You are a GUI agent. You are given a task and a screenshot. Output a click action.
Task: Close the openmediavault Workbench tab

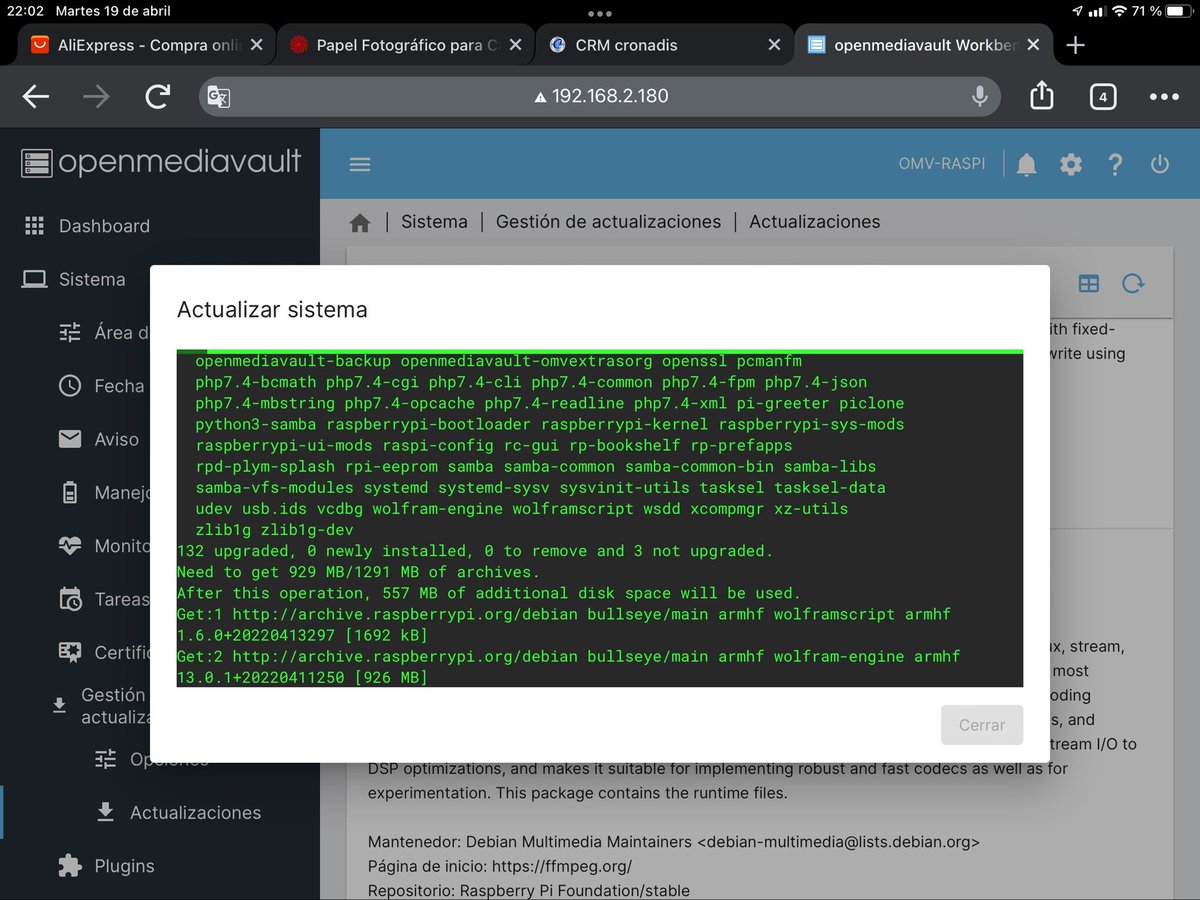(x=1033, y=45)
